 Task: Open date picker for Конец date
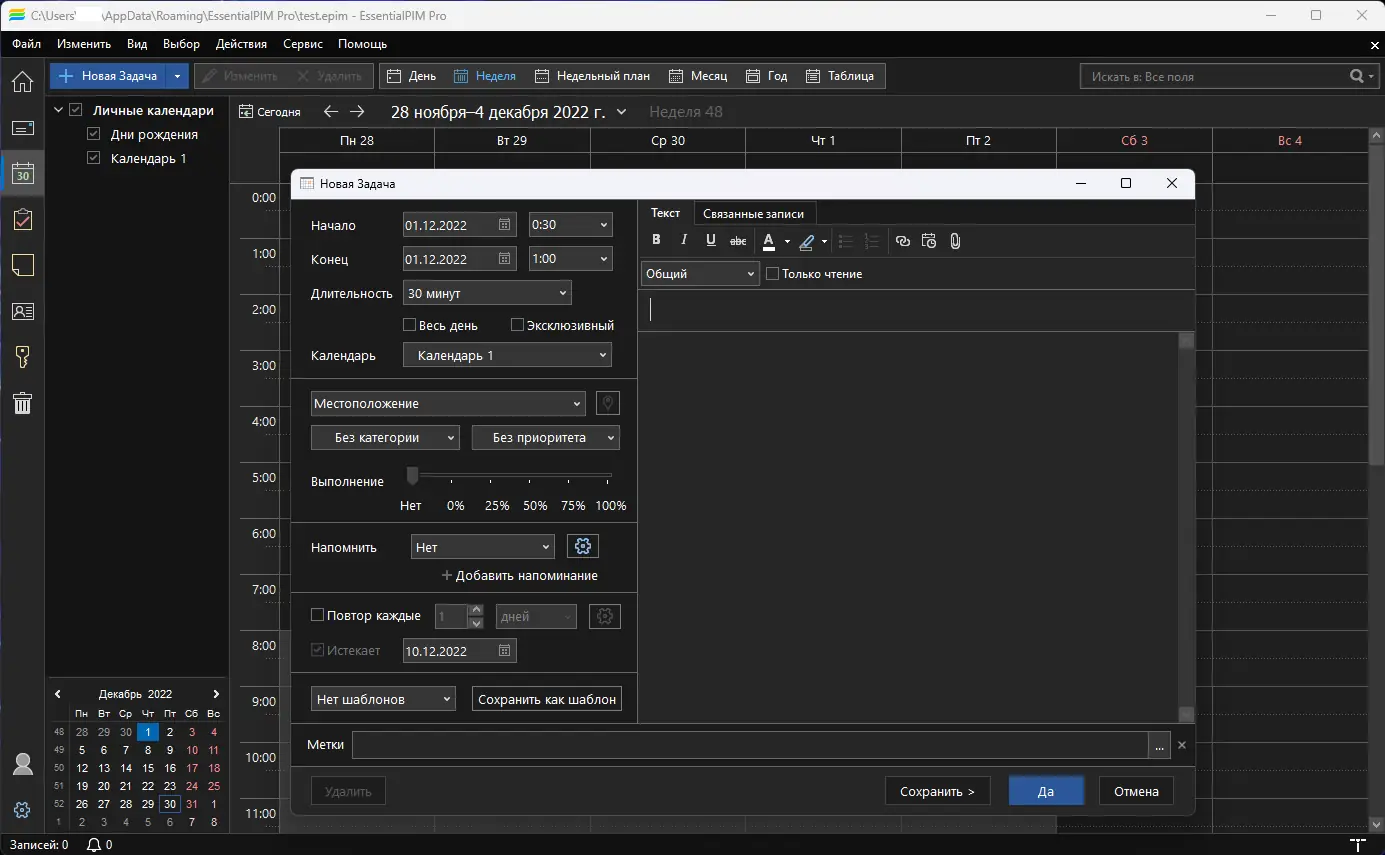pos(505,259)
